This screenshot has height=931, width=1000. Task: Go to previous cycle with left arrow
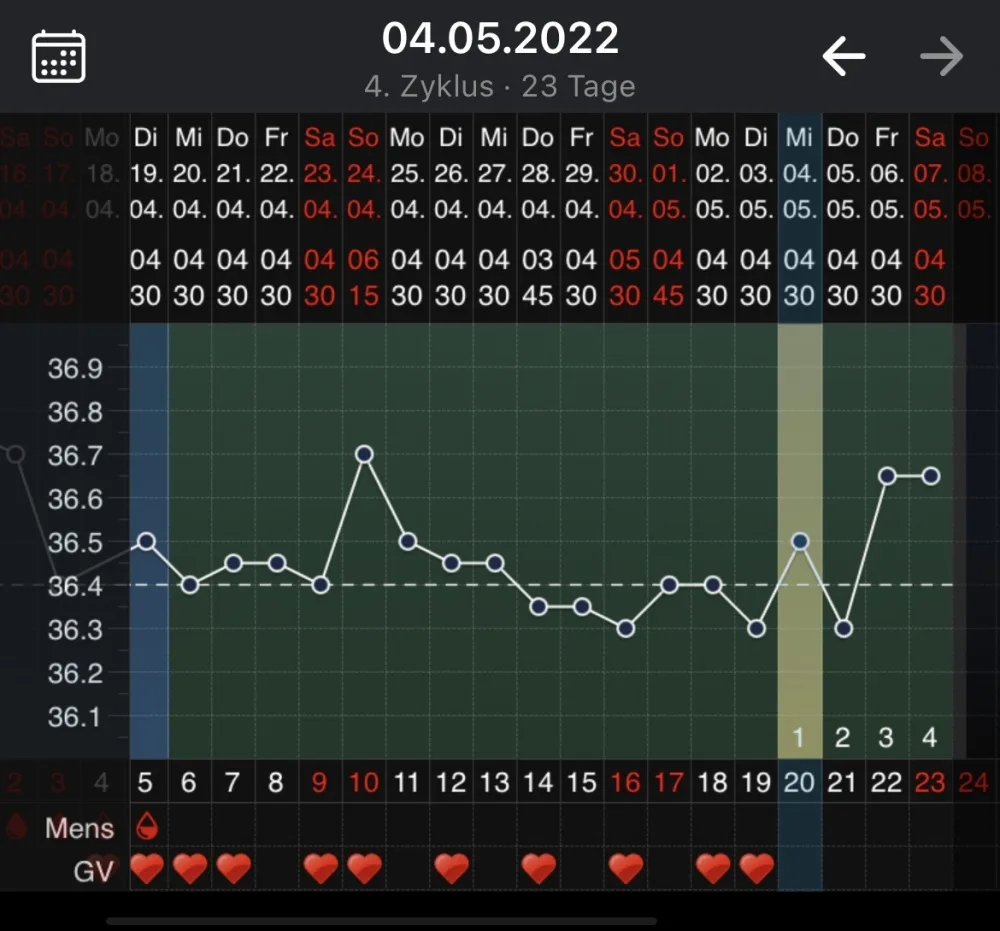tap(844, 56)
